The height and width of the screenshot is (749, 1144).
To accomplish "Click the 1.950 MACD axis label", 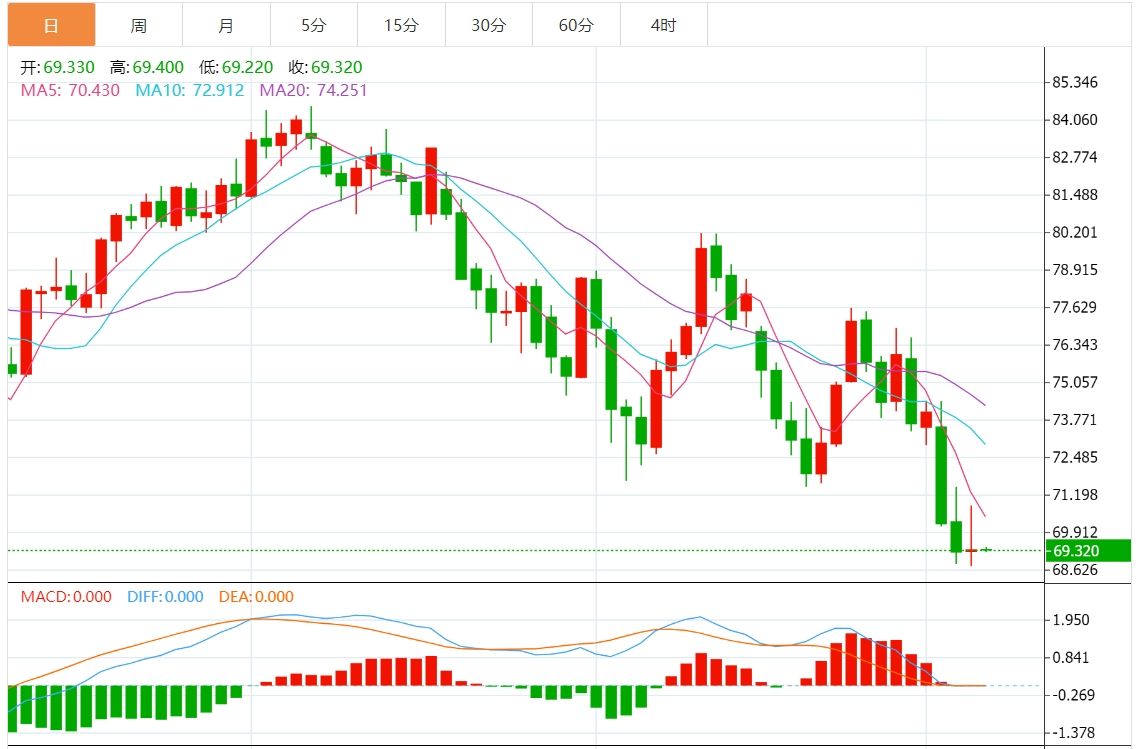I will point(1070,620).
